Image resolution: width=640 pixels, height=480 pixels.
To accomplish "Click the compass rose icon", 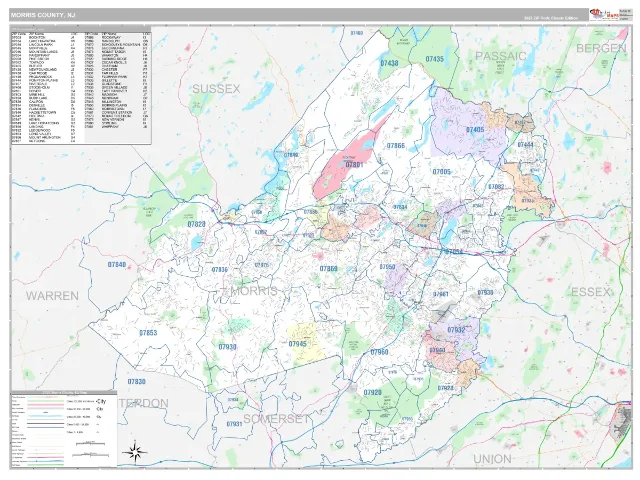I will coord(135,452).
